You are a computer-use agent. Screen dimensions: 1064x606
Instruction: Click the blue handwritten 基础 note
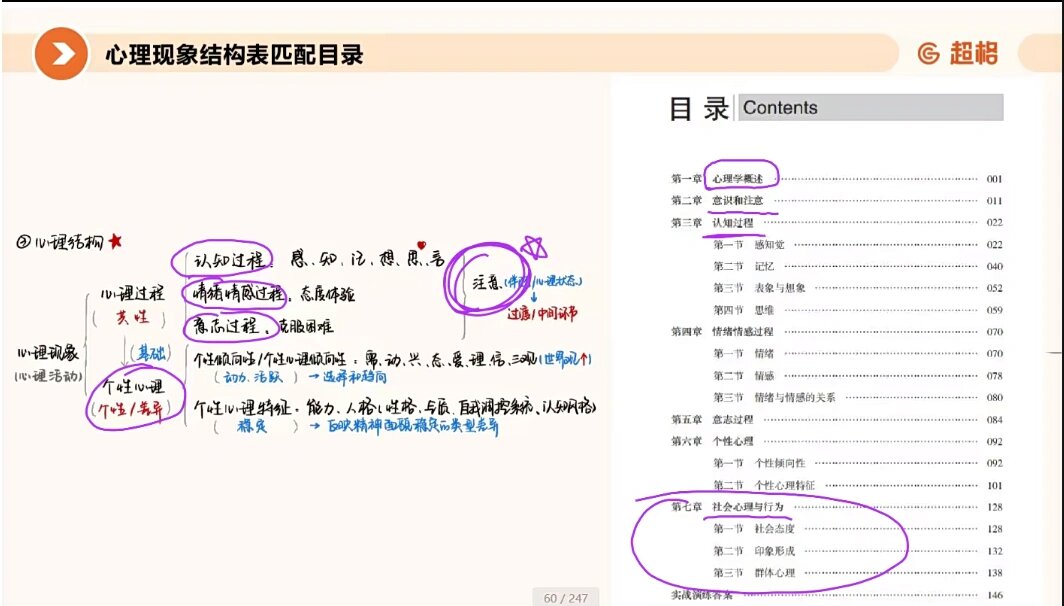pos(152,353)
